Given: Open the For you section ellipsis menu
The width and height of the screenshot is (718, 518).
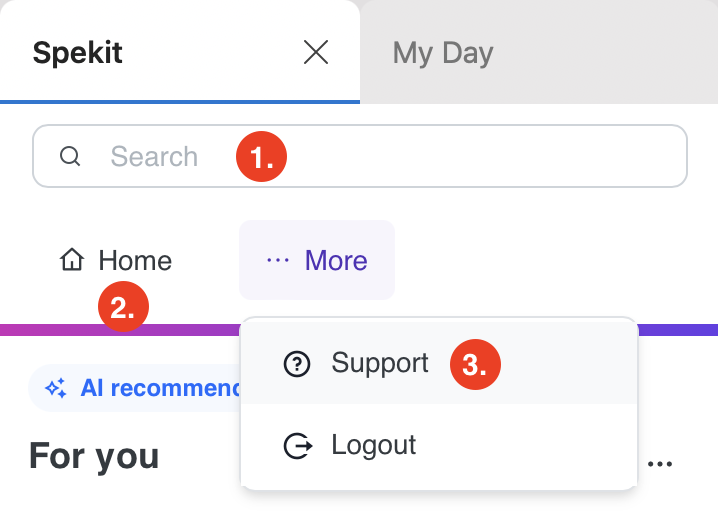Looking at the screenshot, I should coord(660,464).
